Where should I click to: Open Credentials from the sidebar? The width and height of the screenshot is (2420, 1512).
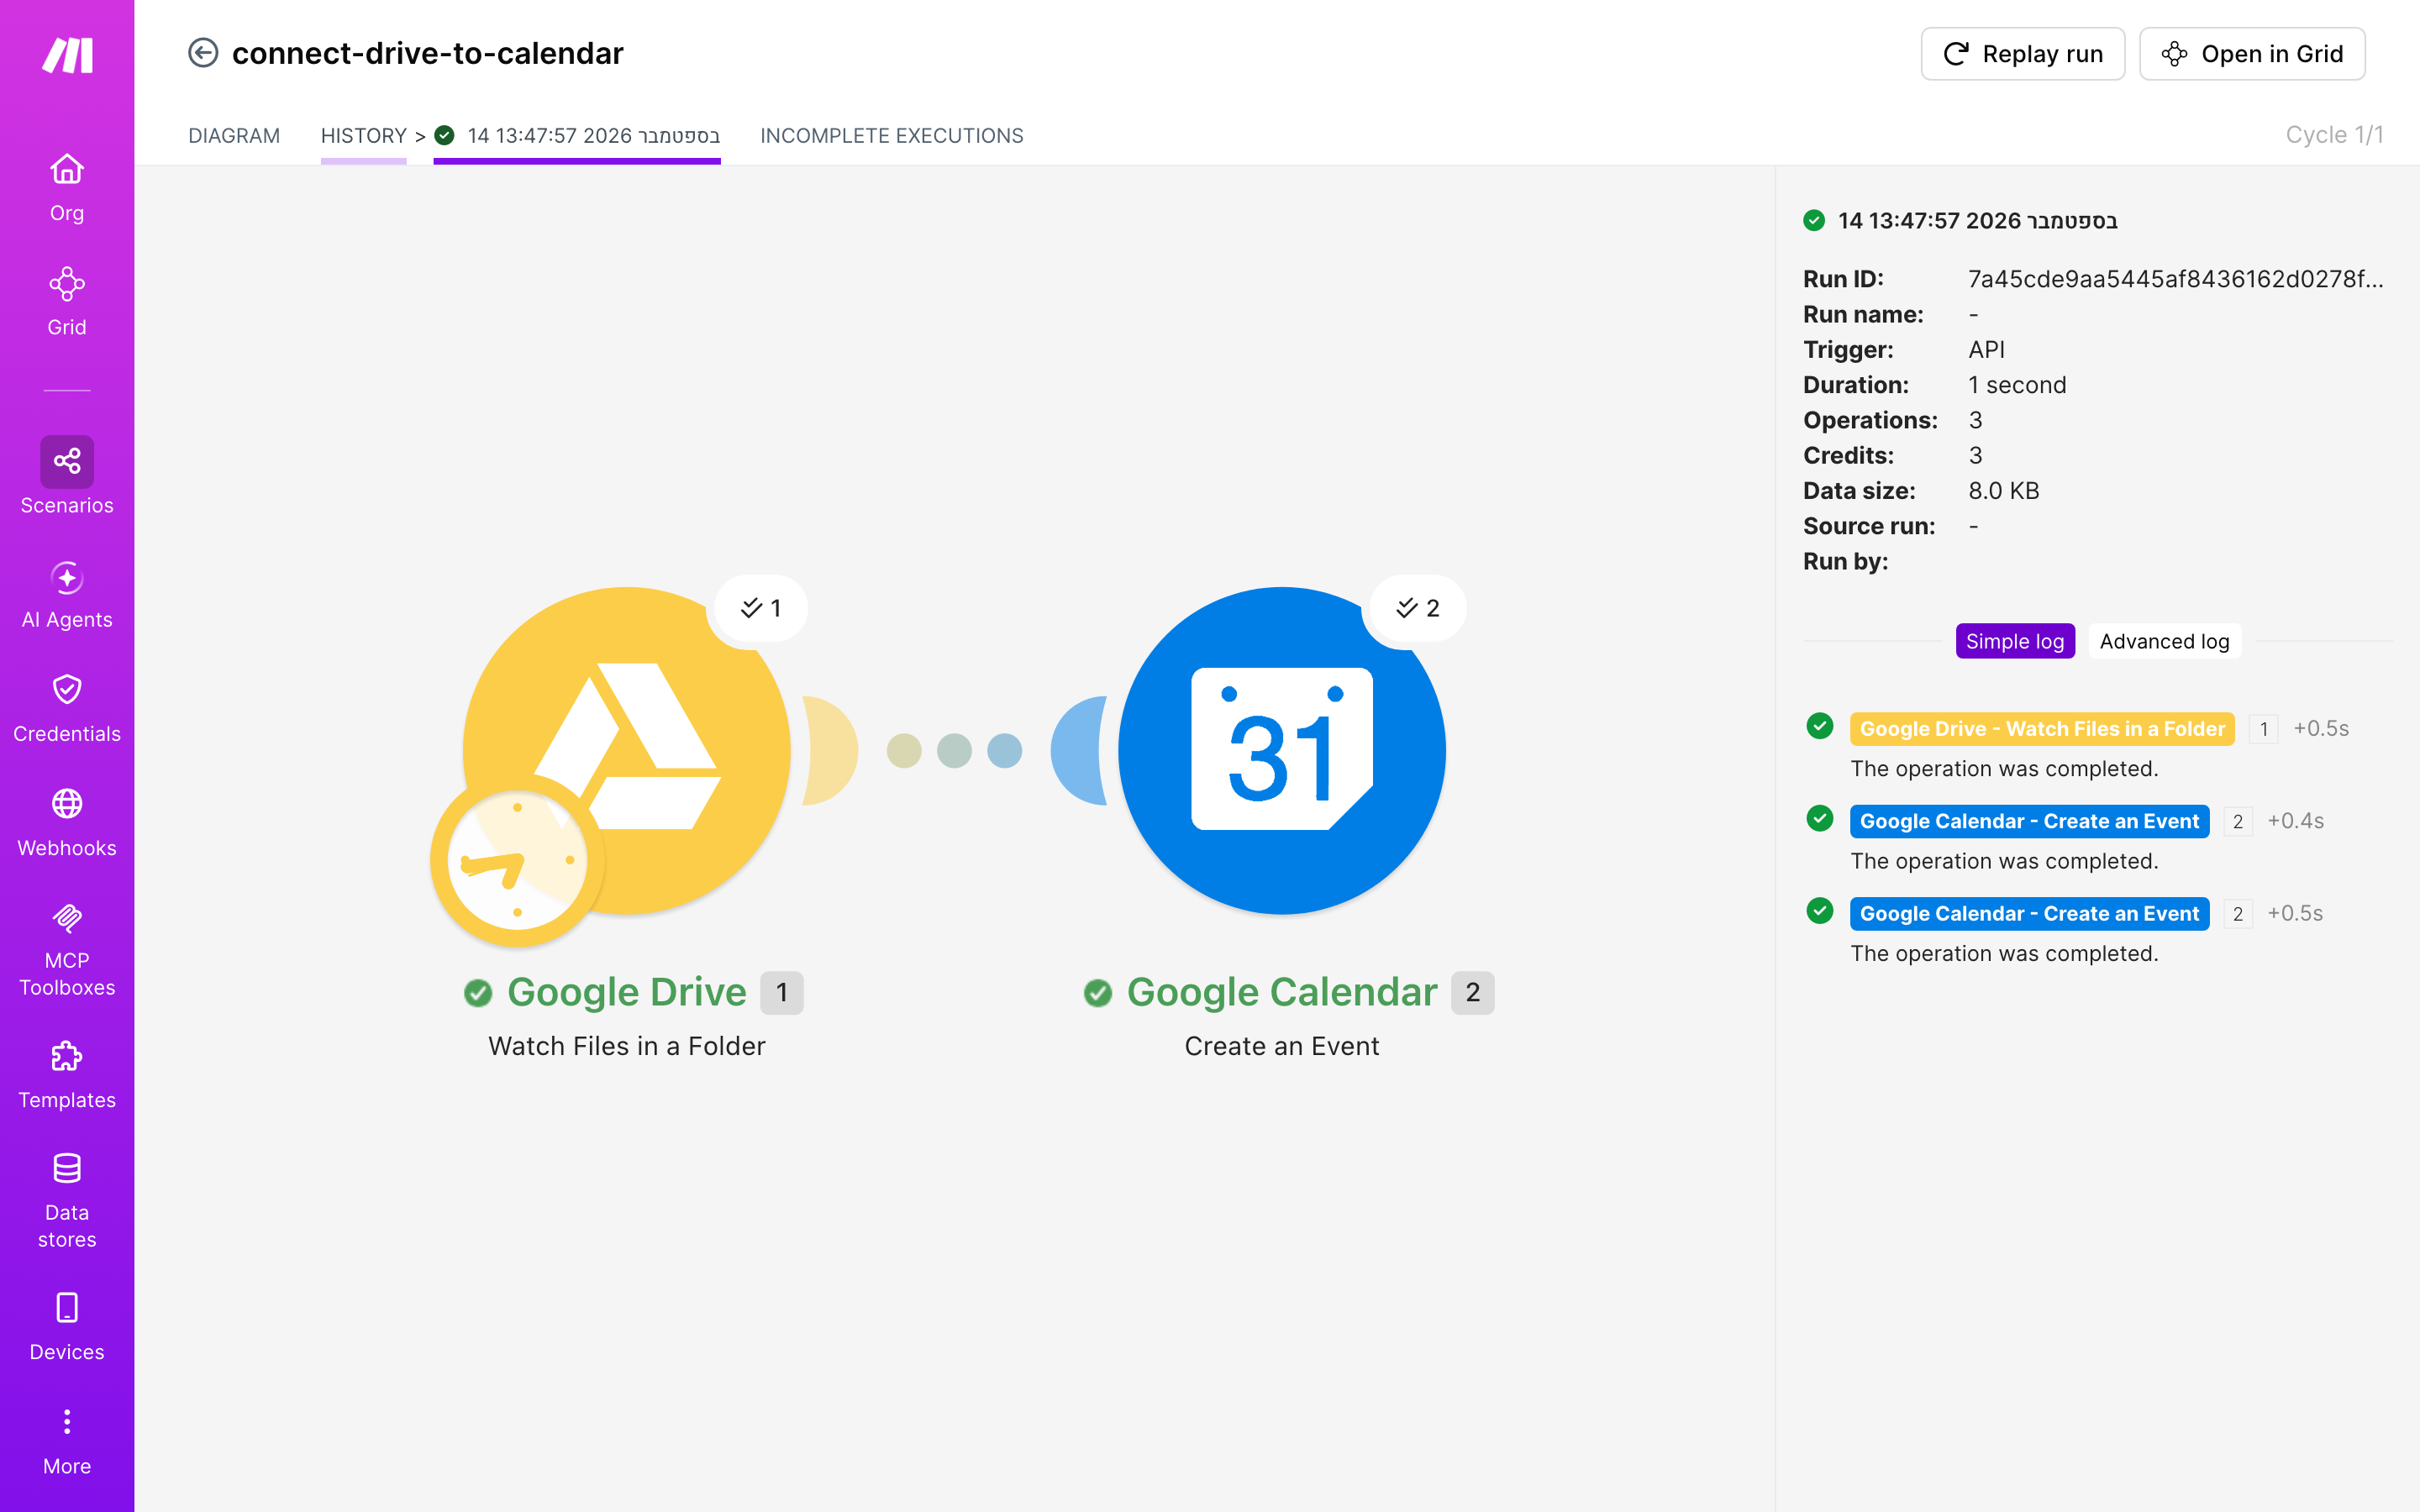point(67,709)
